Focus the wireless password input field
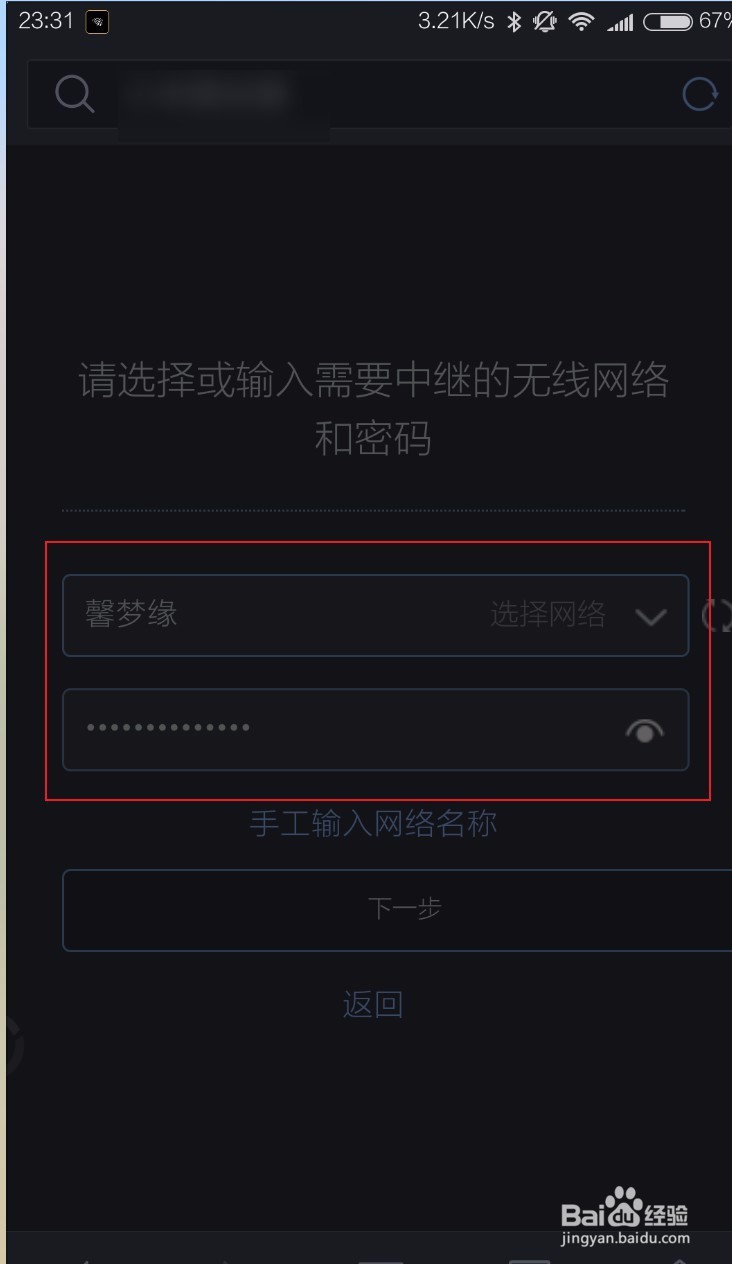732x1264 pixels. point(376,730)
